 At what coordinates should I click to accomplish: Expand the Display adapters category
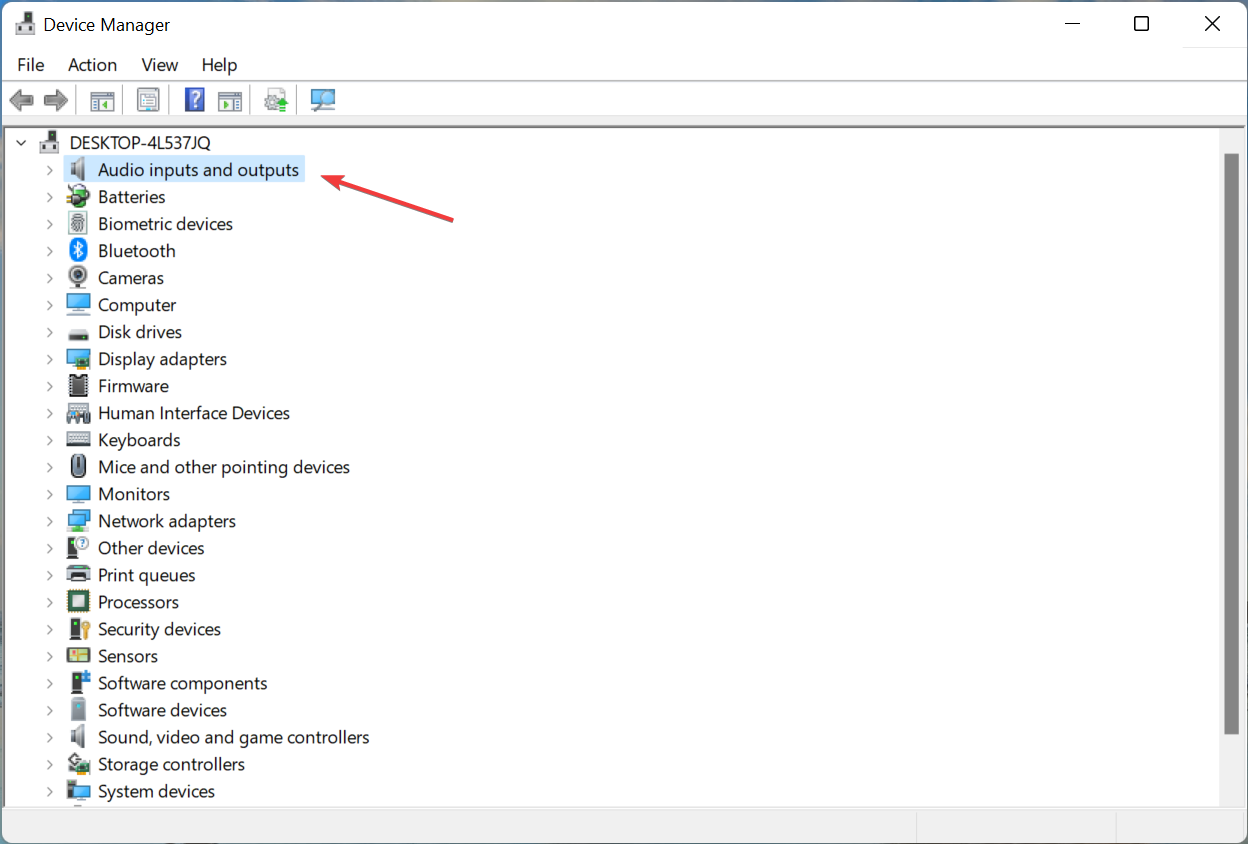(x=49, y=359)
